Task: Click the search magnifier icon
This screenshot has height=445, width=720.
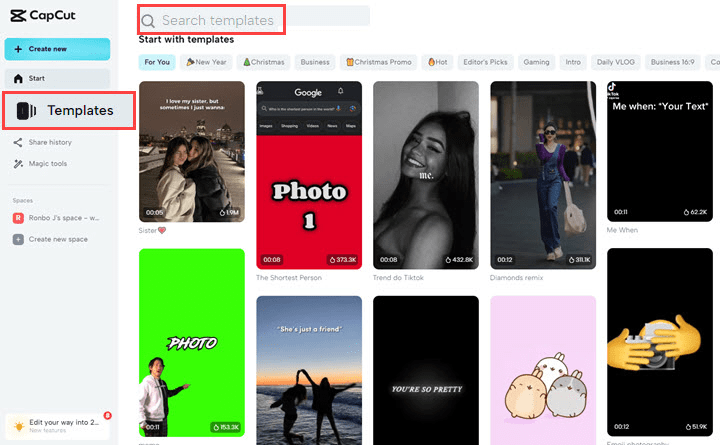Action: [148, 21]
